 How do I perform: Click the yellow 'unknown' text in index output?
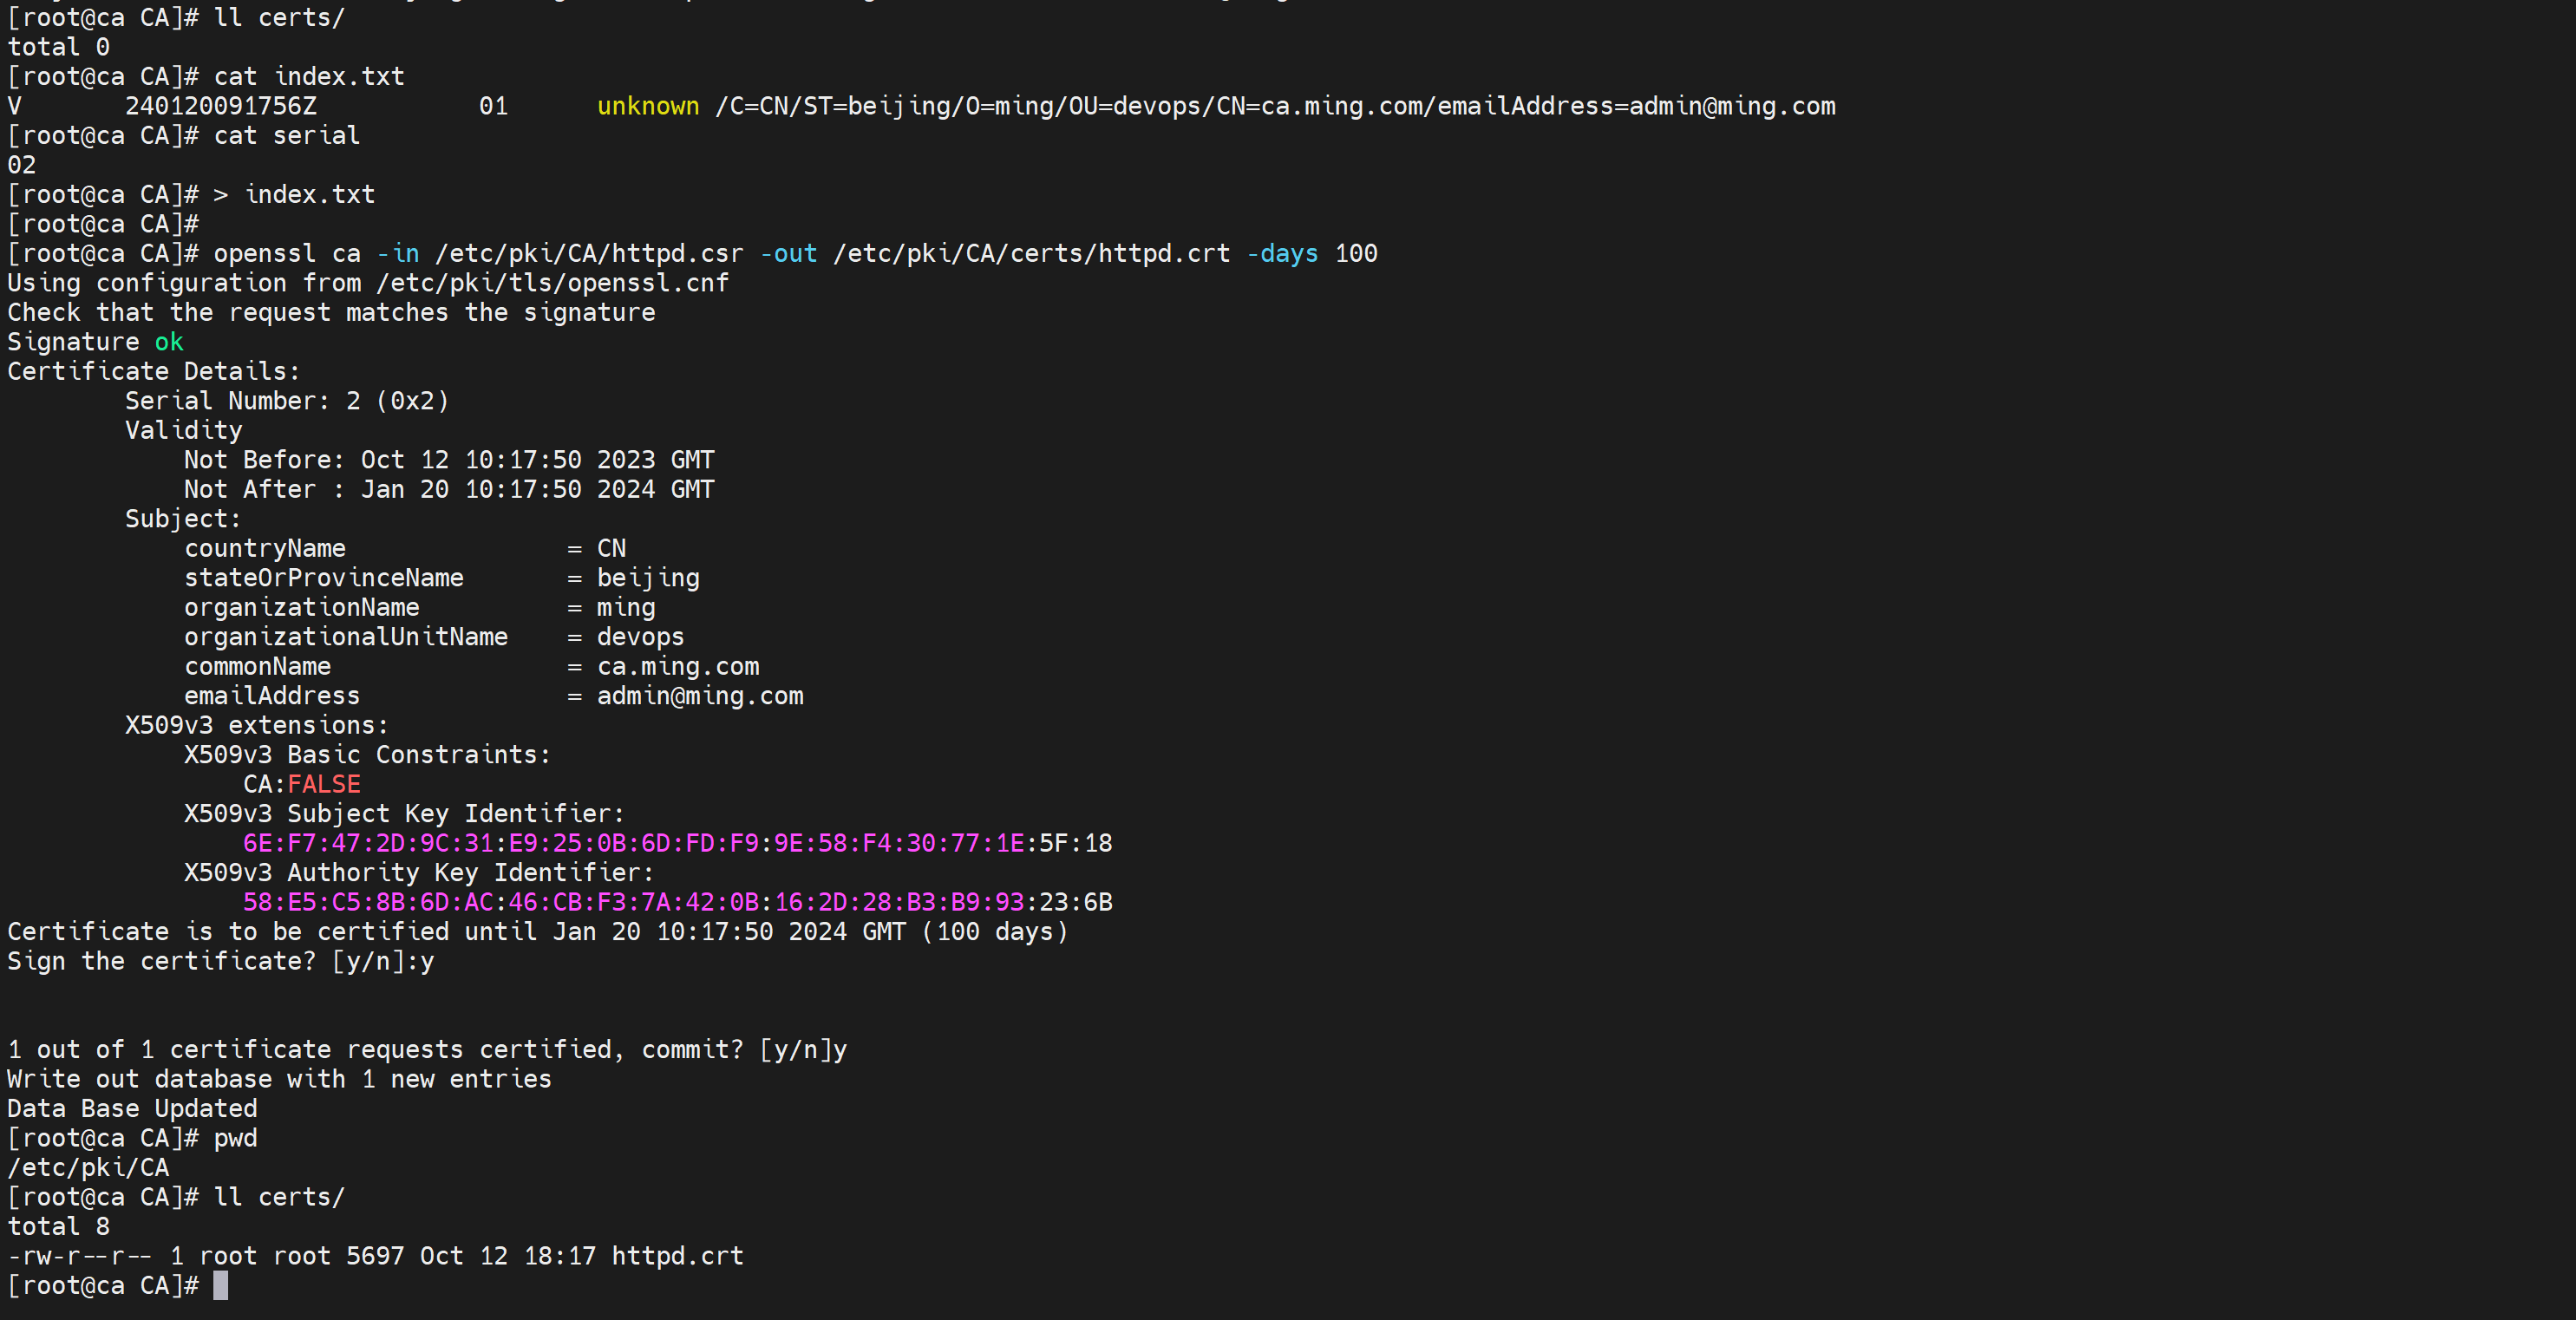coord(648,106)
